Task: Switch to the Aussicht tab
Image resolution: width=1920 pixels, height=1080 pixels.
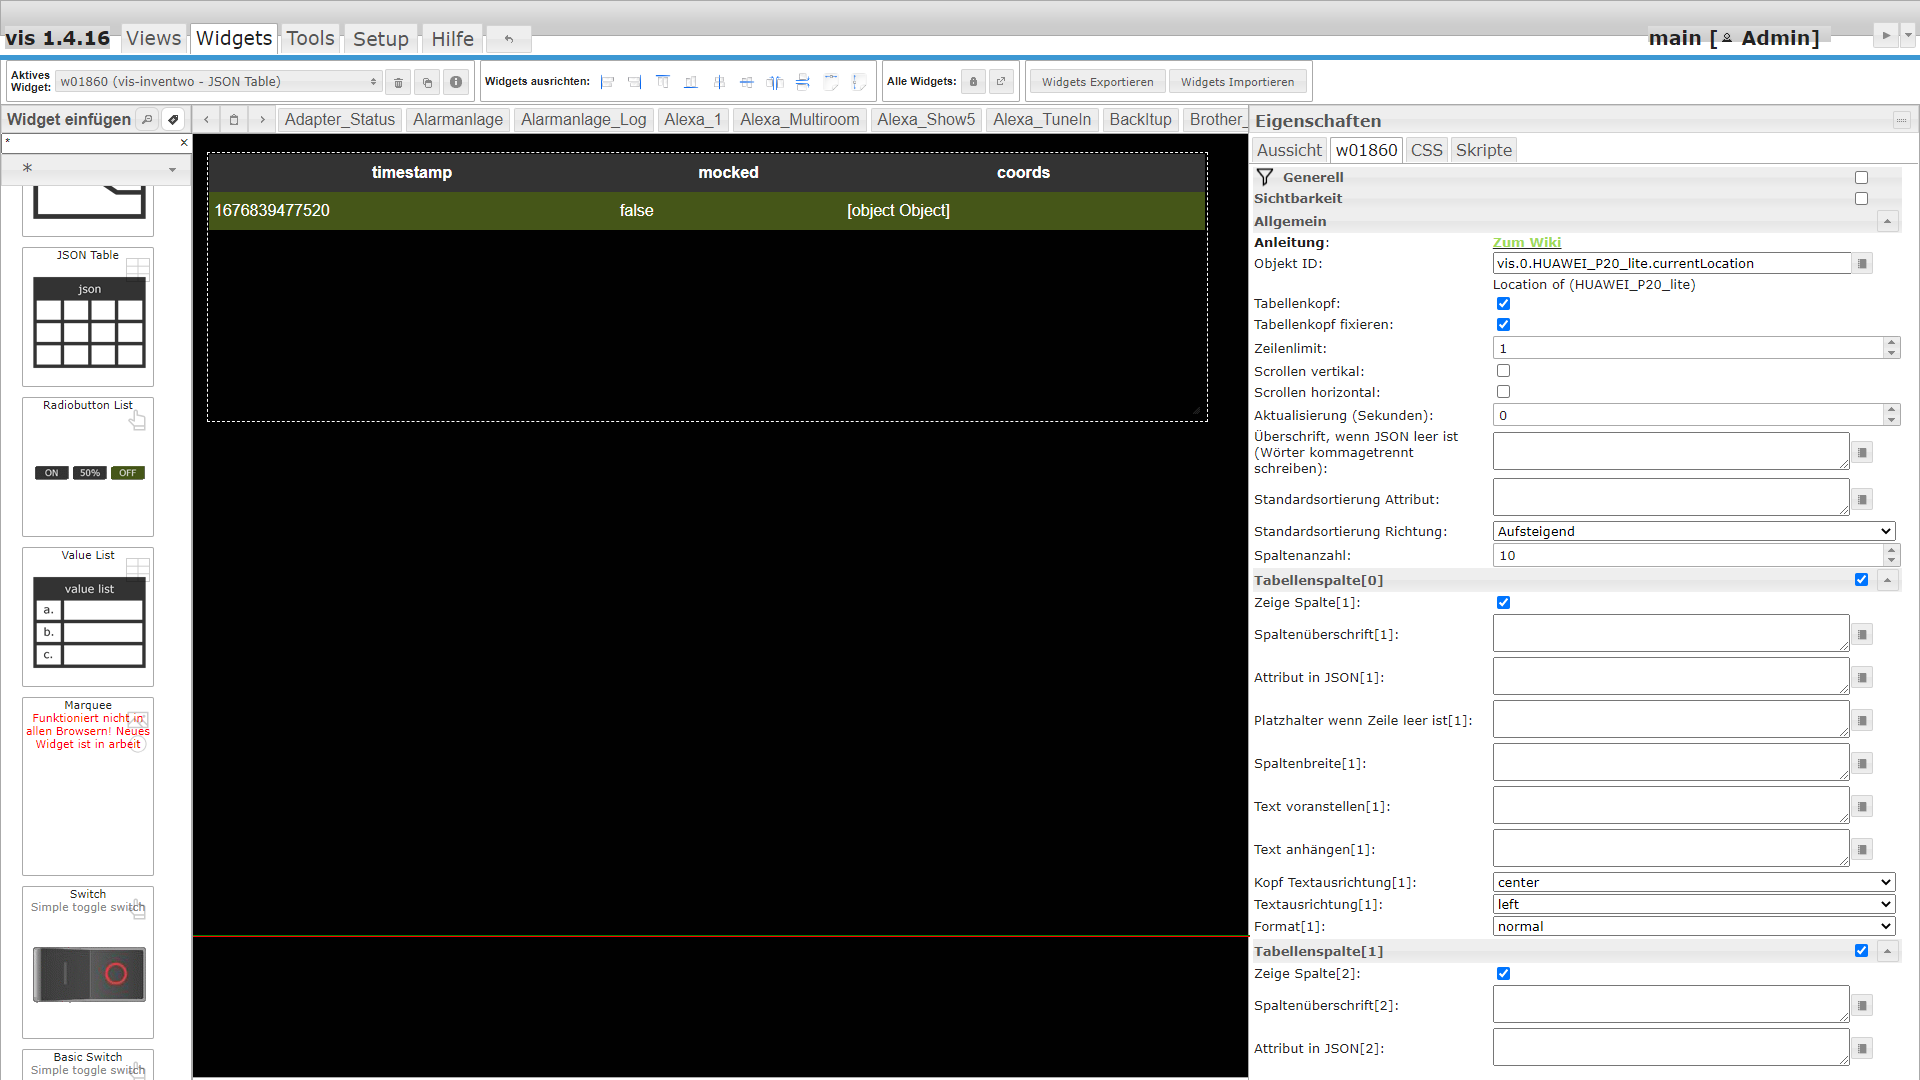Action: click(1289, 150)
